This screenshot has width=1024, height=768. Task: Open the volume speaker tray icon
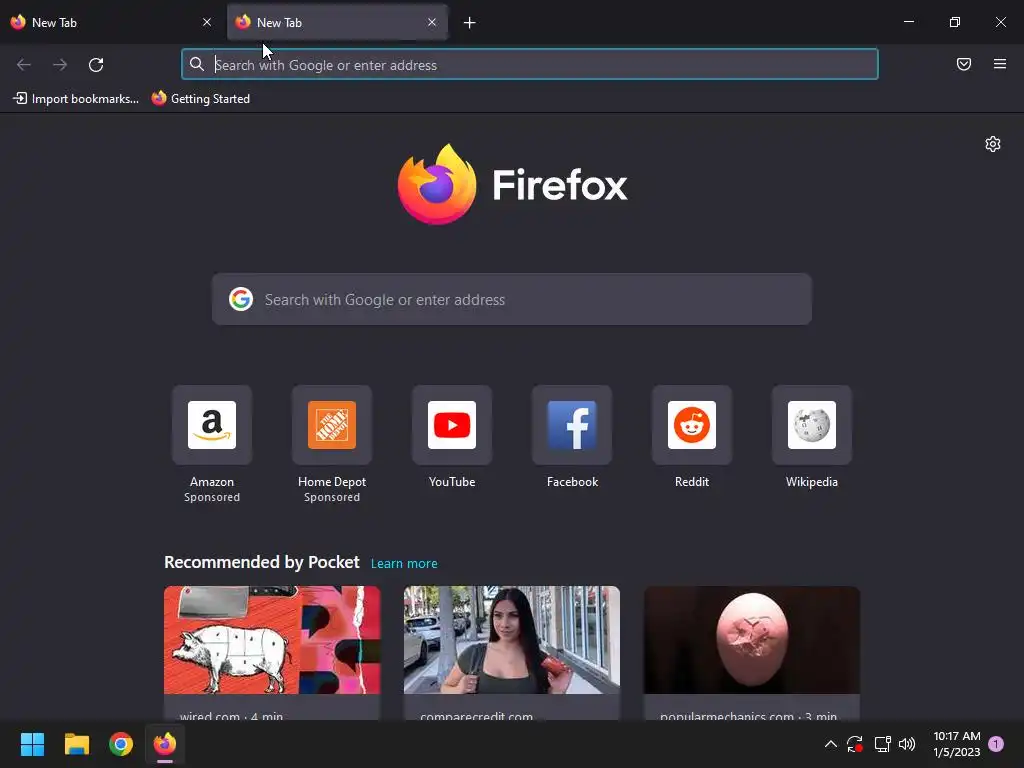[907, 744]
